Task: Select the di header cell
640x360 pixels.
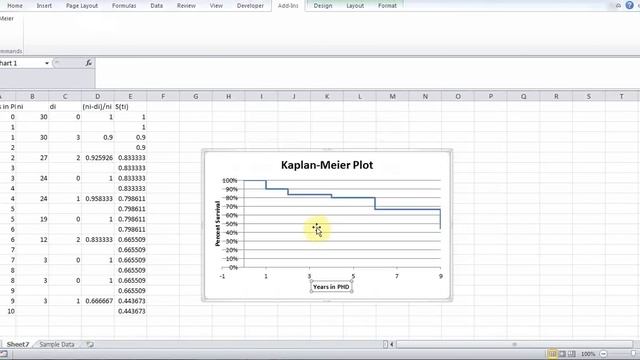Action: coord(65,107)
